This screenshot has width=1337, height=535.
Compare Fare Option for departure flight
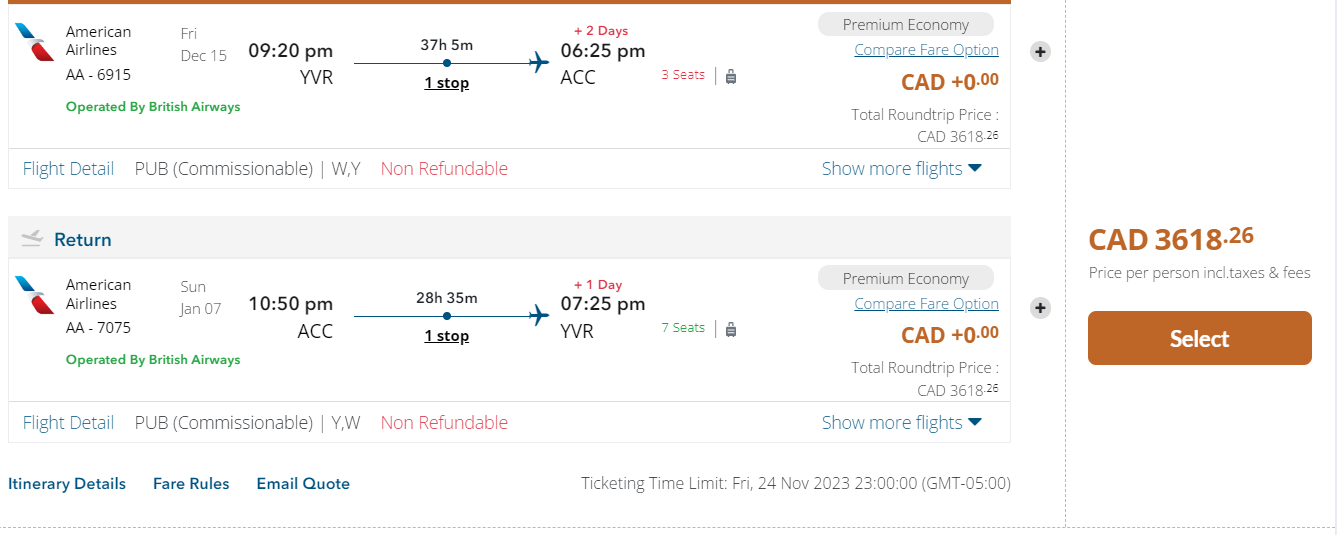[926, 50]
